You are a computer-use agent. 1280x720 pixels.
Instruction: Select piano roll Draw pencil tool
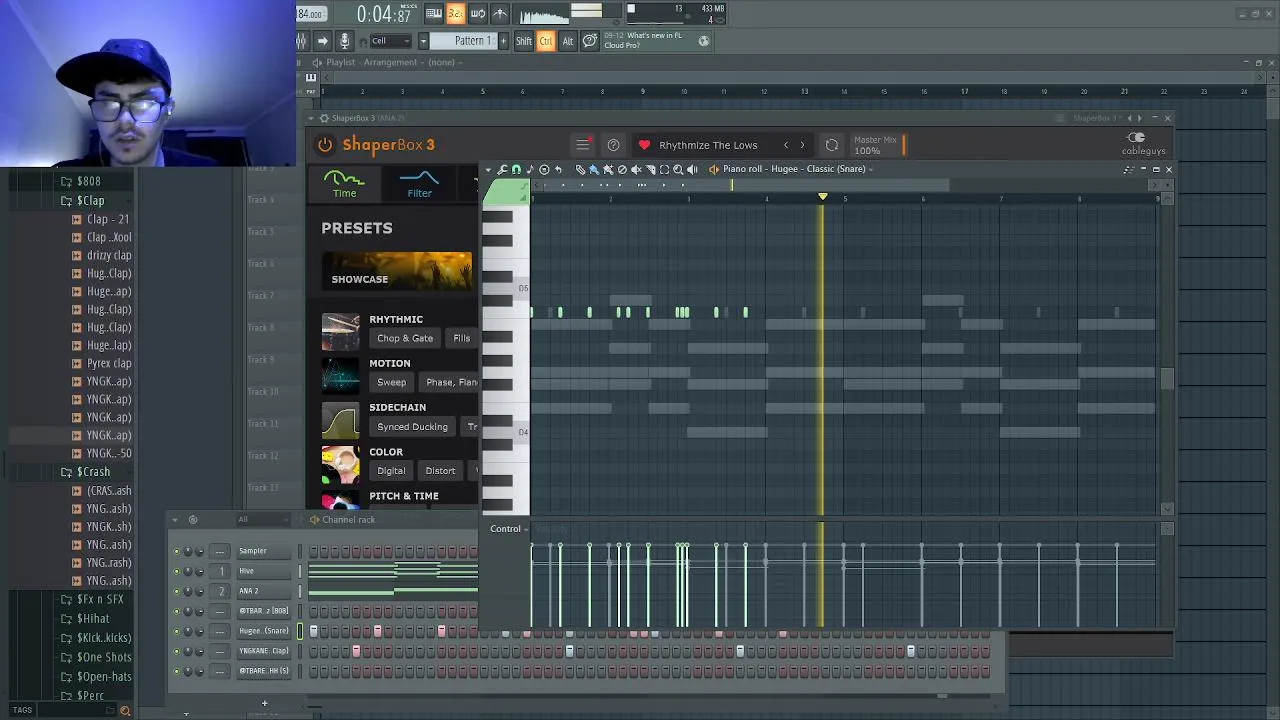pos(580,169)
